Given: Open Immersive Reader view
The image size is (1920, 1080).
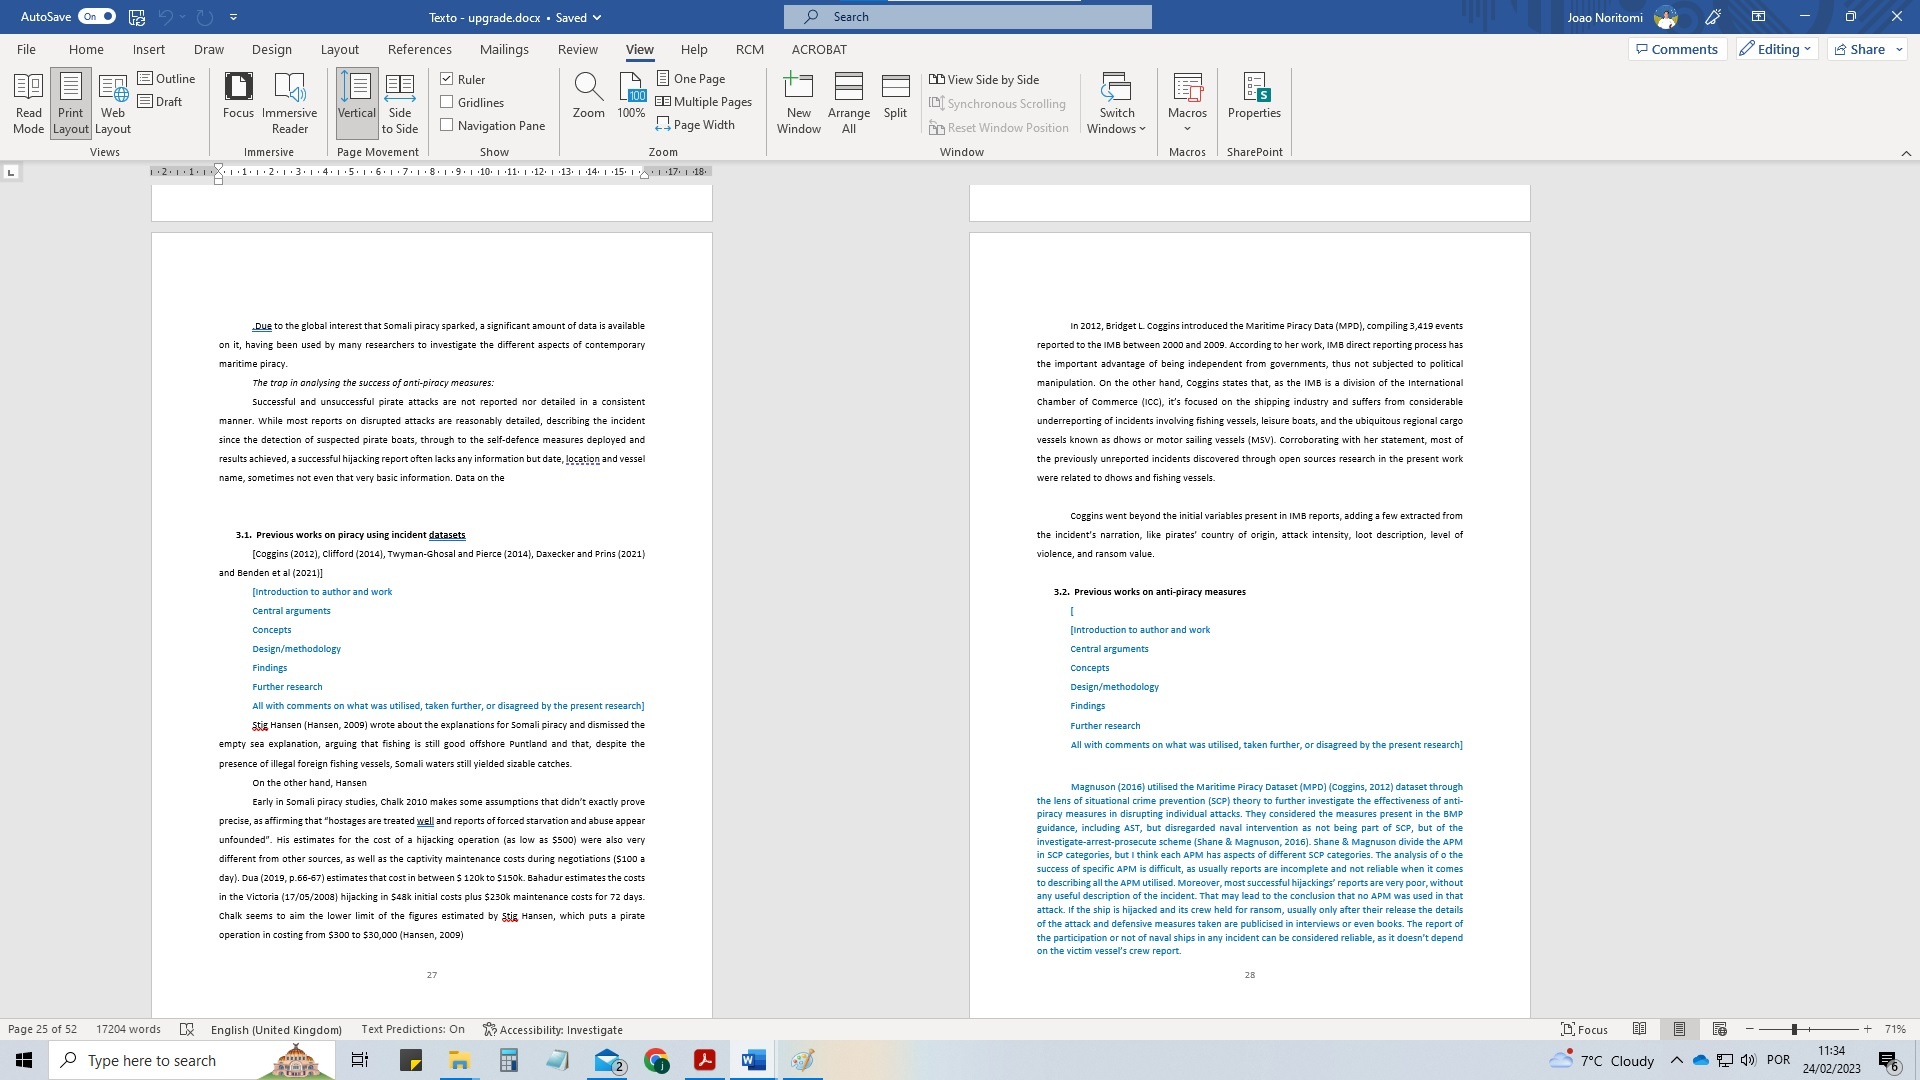Looking at the screenshot, I should 289,102.
